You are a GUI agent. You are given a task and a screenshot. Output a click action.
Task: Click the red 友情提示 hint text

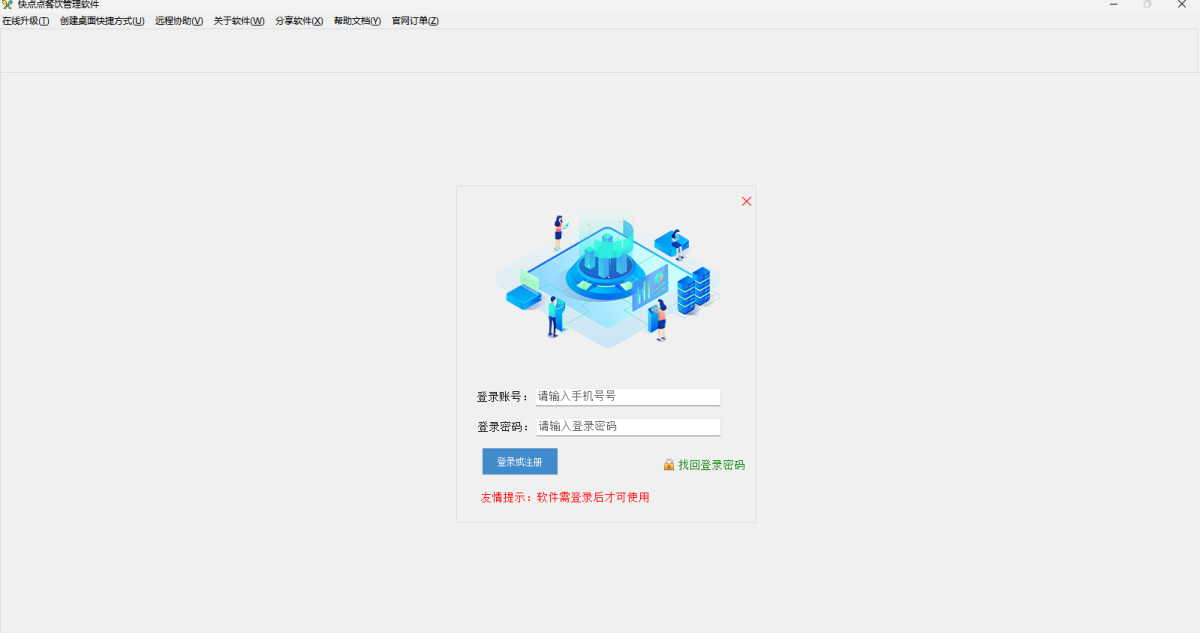(x=565, y=497)
